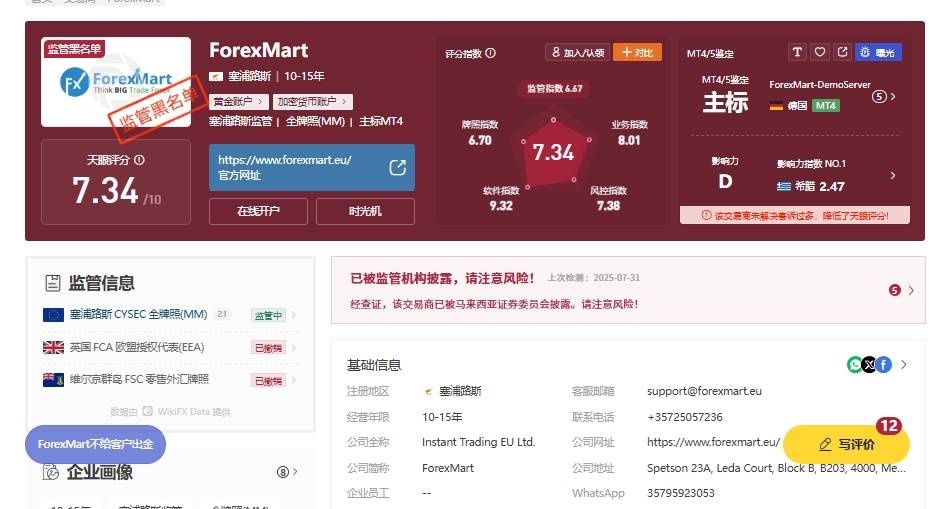This screenshot has width=941, height=509.
Task: Click the phone number +35725057236
Action: click(x=685, y=417)
